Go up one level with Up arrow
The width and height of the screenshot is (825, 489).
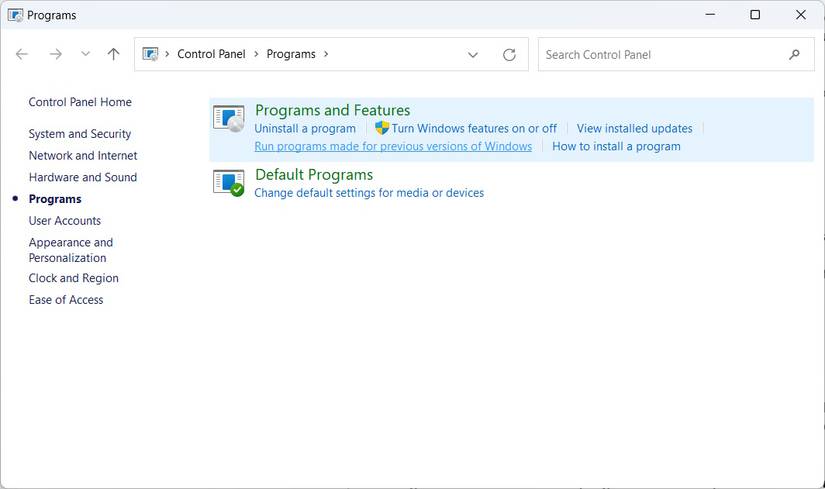pos(113,54)
